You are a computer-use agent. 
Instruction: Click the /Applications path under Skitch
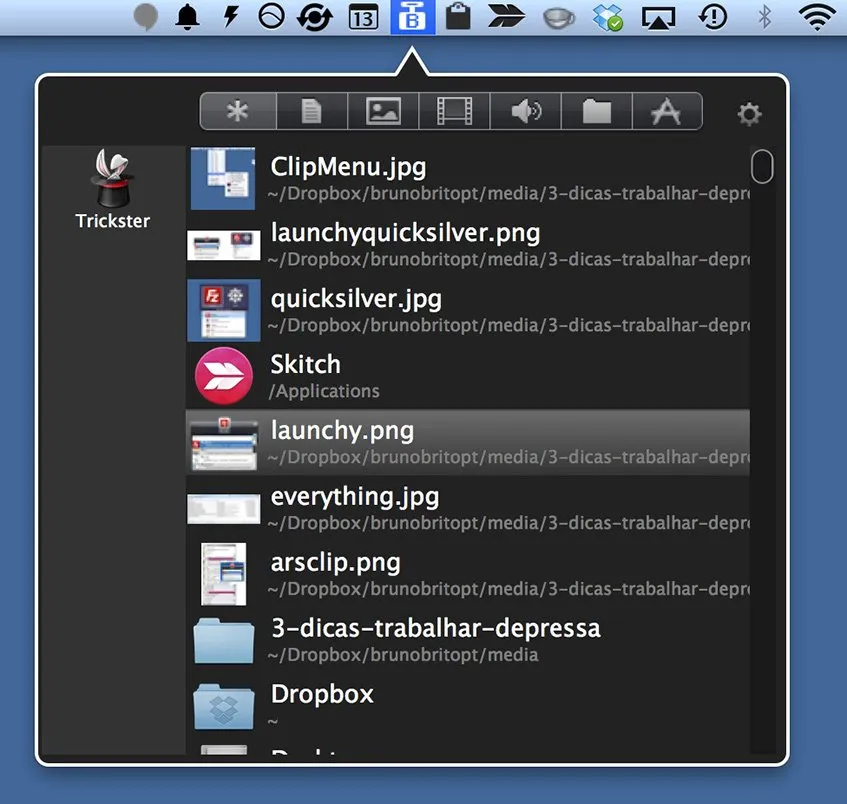tap(324, 391)
